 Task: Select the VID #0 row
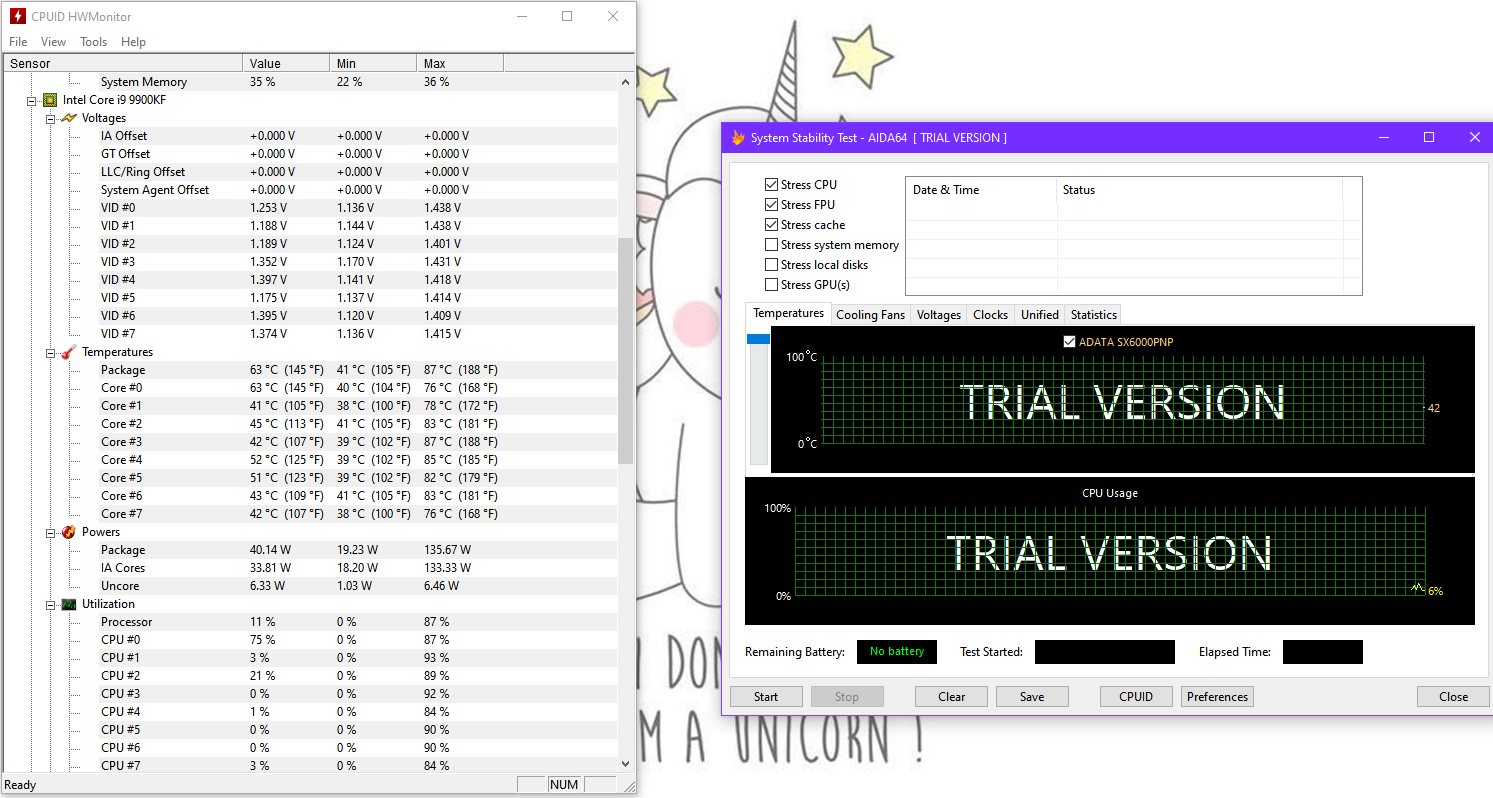click(310, 208)
